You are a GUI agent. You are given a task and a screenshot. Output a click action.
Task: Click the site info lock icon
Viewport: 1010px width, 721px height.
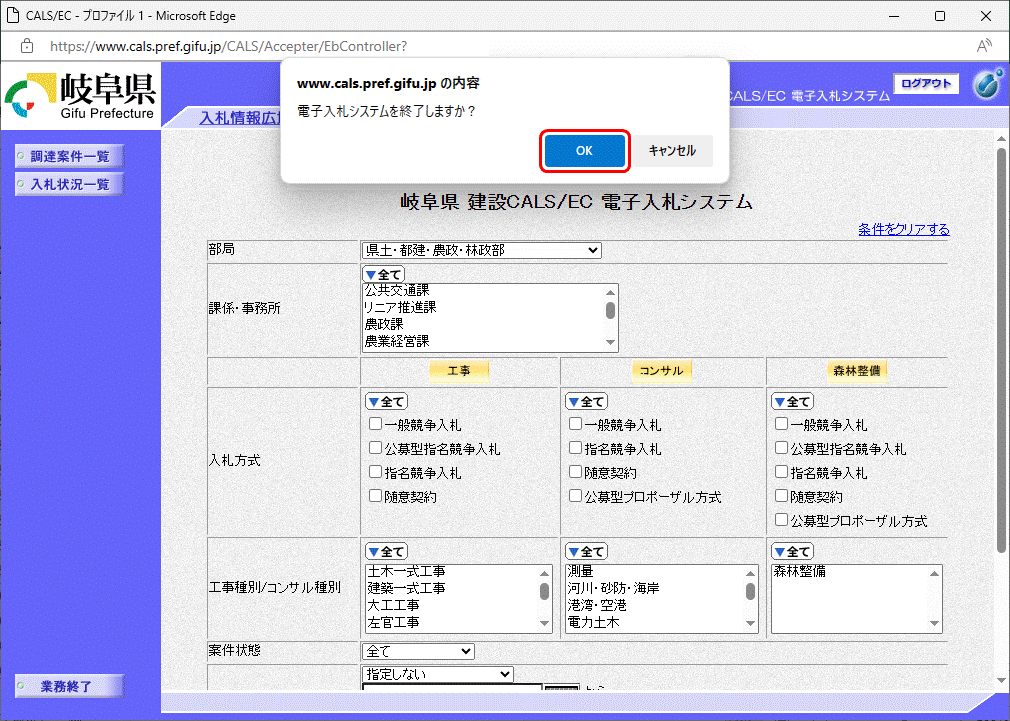pyautogui.click(x=26, y=46)
